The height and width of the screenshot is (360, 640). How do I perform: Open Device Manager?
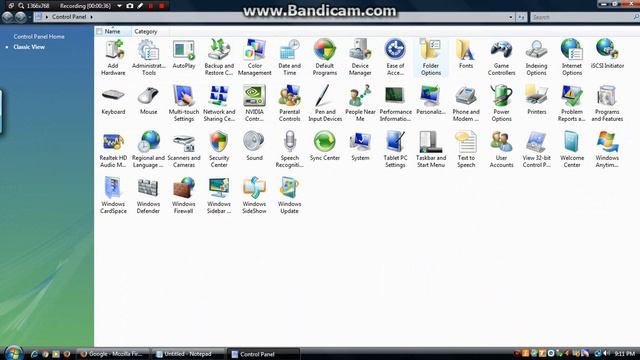coord(360,58)
